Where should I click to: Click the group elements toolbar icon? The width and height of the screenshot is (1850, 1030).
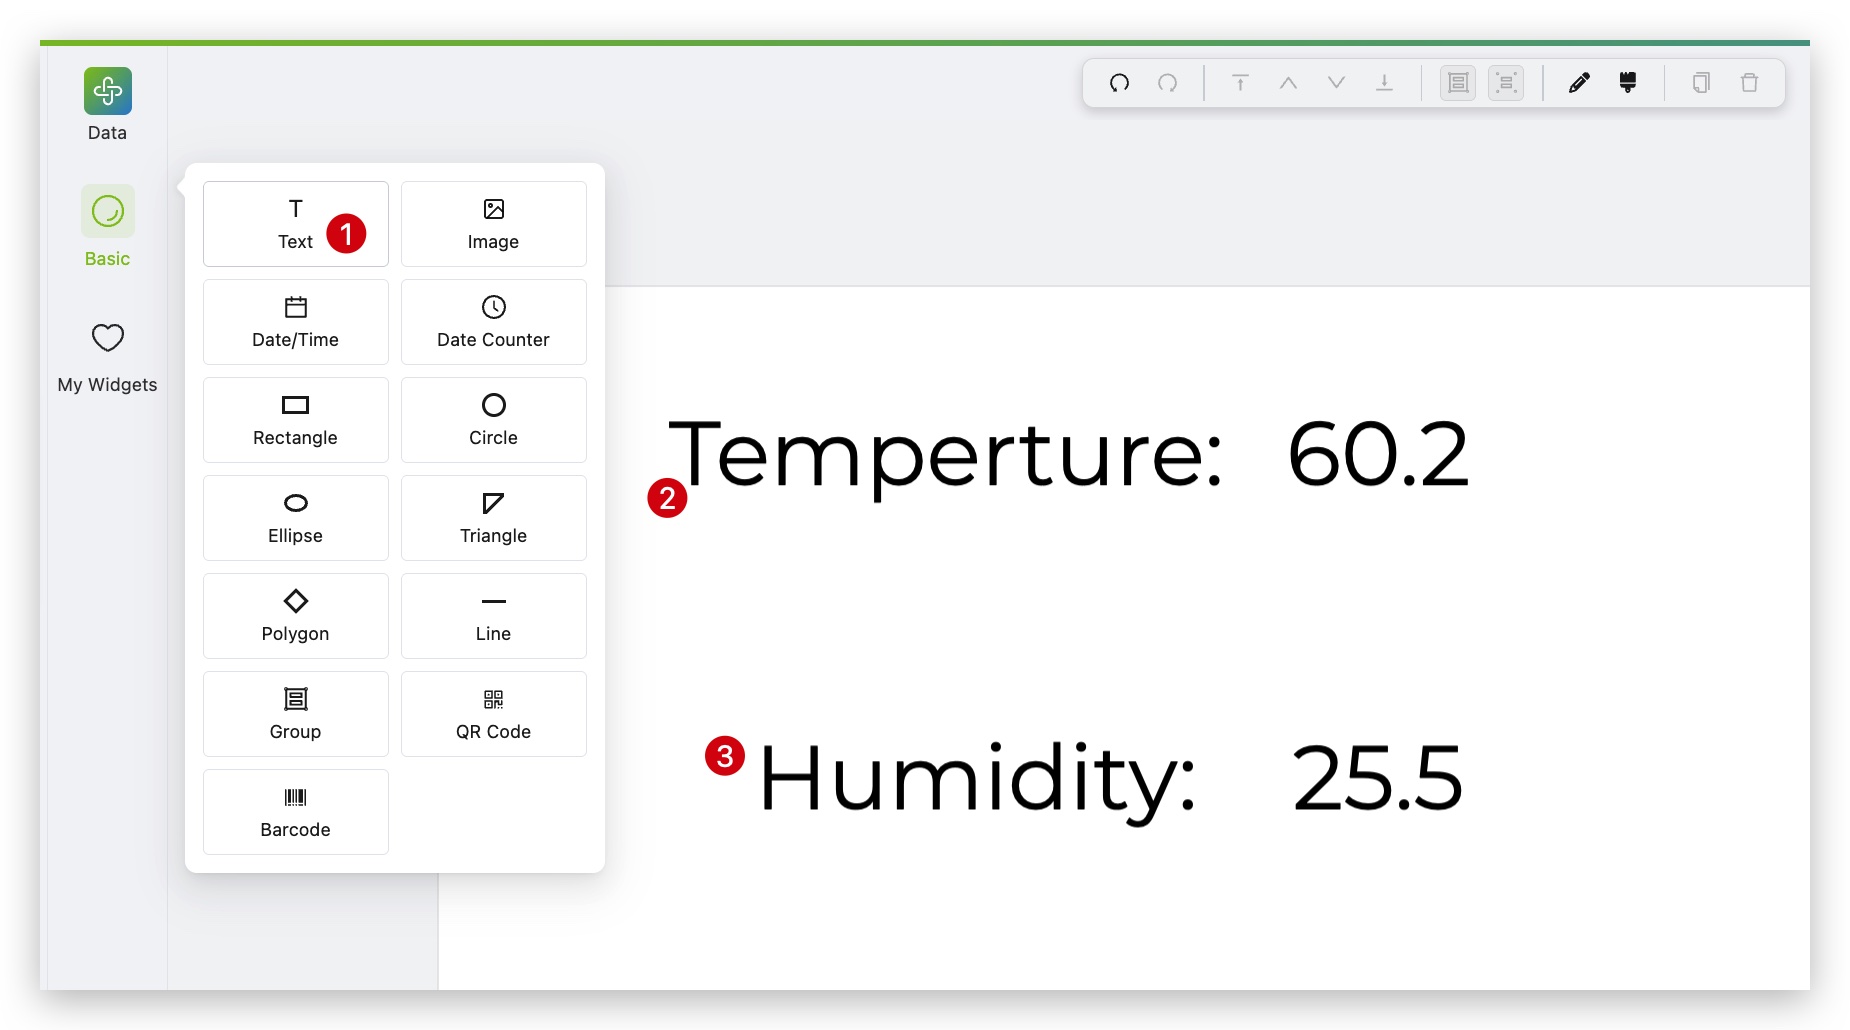(x=1458, y=83)
